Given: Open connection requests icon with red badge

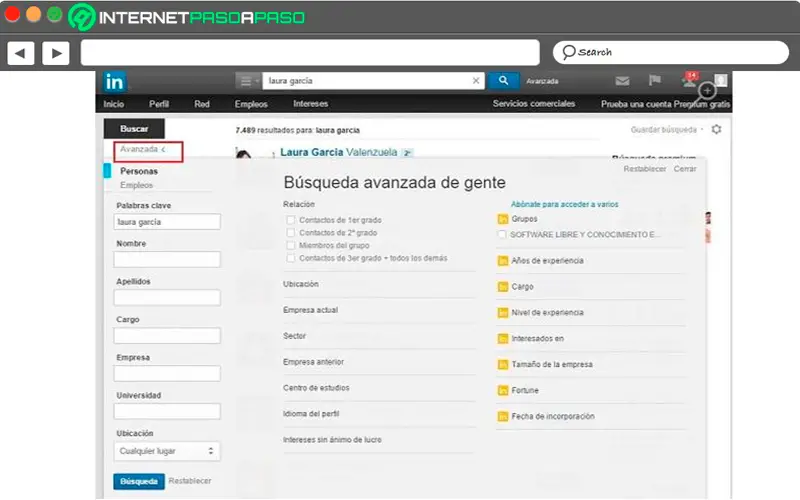Looking at the screenshot, I should click(x=690, y=80).
